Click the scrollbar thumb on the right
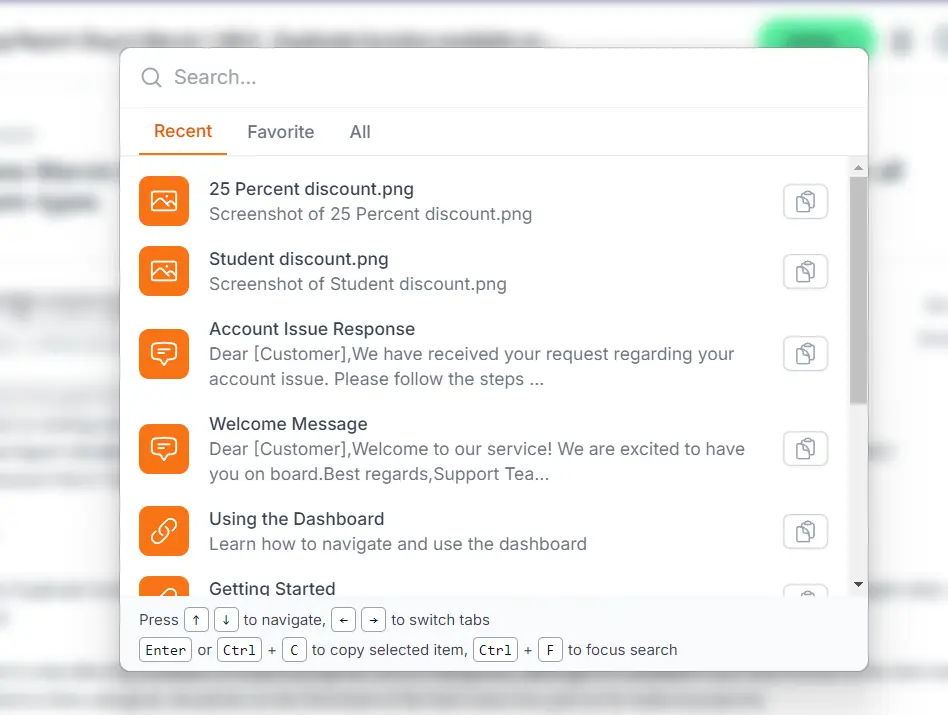Viewport: 948px width, 715px height. (858, 290)
